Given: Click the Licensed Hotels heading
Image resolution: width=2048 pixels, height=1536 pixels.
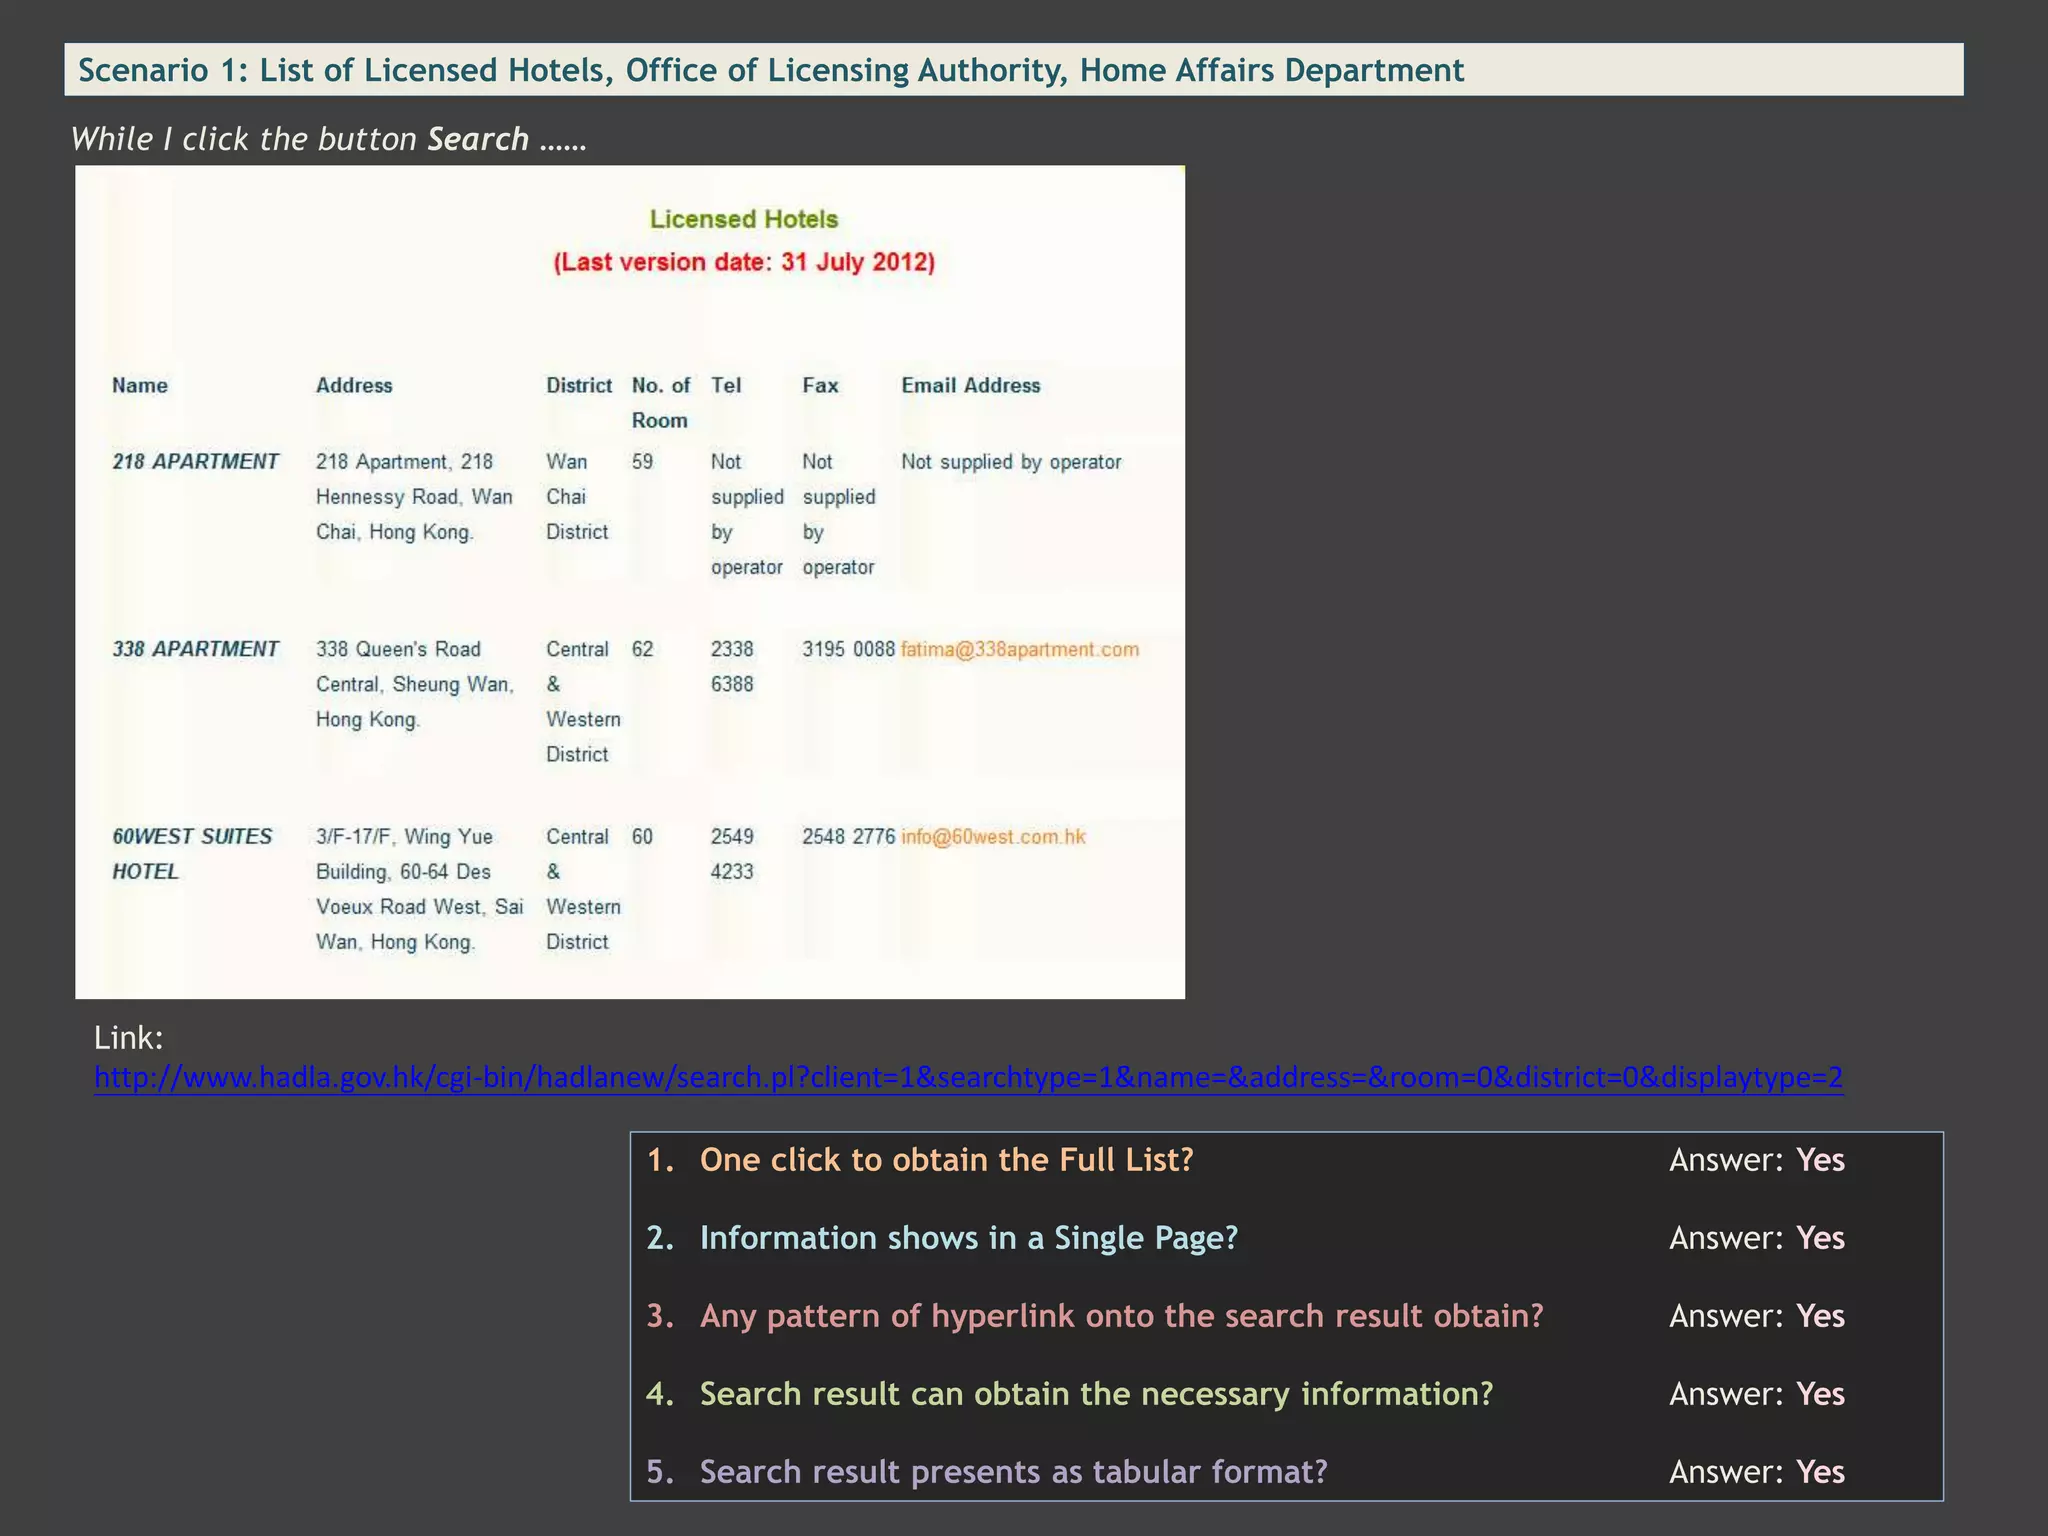Looking at the screenshot, I should pos(744,219).
